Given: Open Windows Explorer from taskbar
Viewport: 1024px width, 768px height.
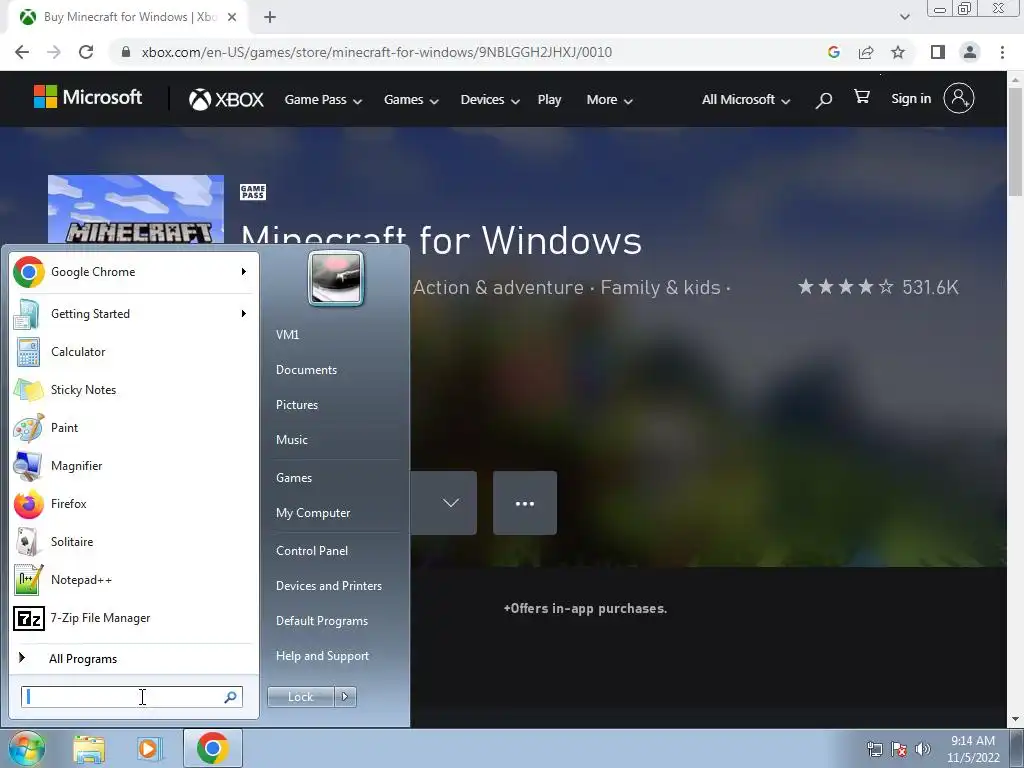Looking at the screenshot, I should click(89, 749).
